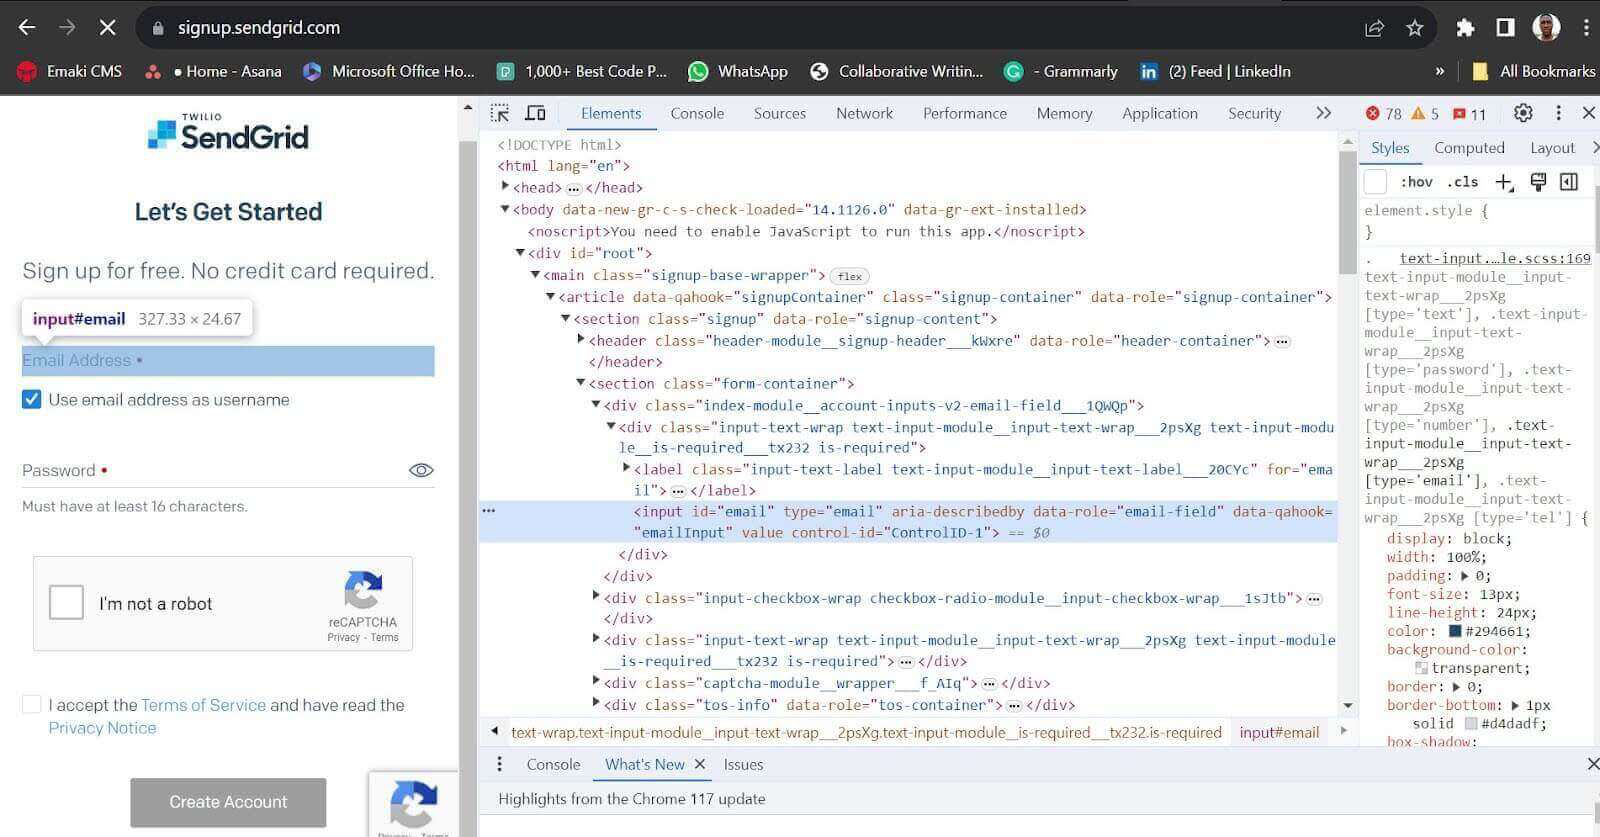Open the Grammarly bookmark
The width and height of the screenshot is (1600, 837).
pyautogui.click(x=1061, y=71)
